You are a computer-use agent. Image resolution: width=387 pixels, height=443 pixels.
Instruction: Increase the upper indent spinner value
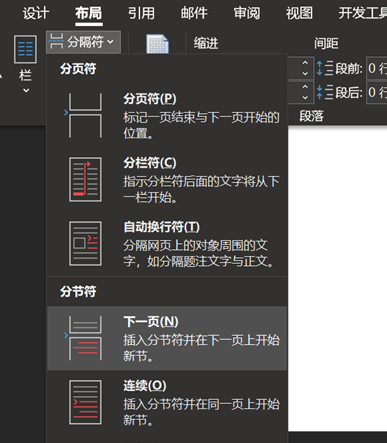coord(305,63)
